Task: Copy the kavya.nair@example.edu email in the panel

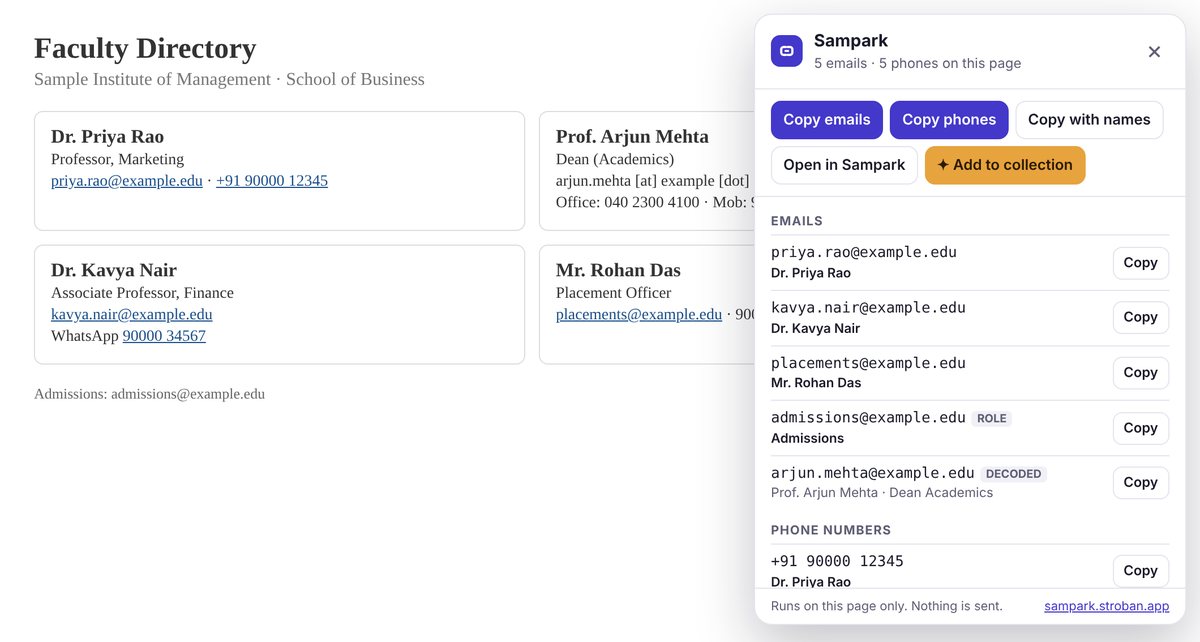Action: coord(1140,317)
